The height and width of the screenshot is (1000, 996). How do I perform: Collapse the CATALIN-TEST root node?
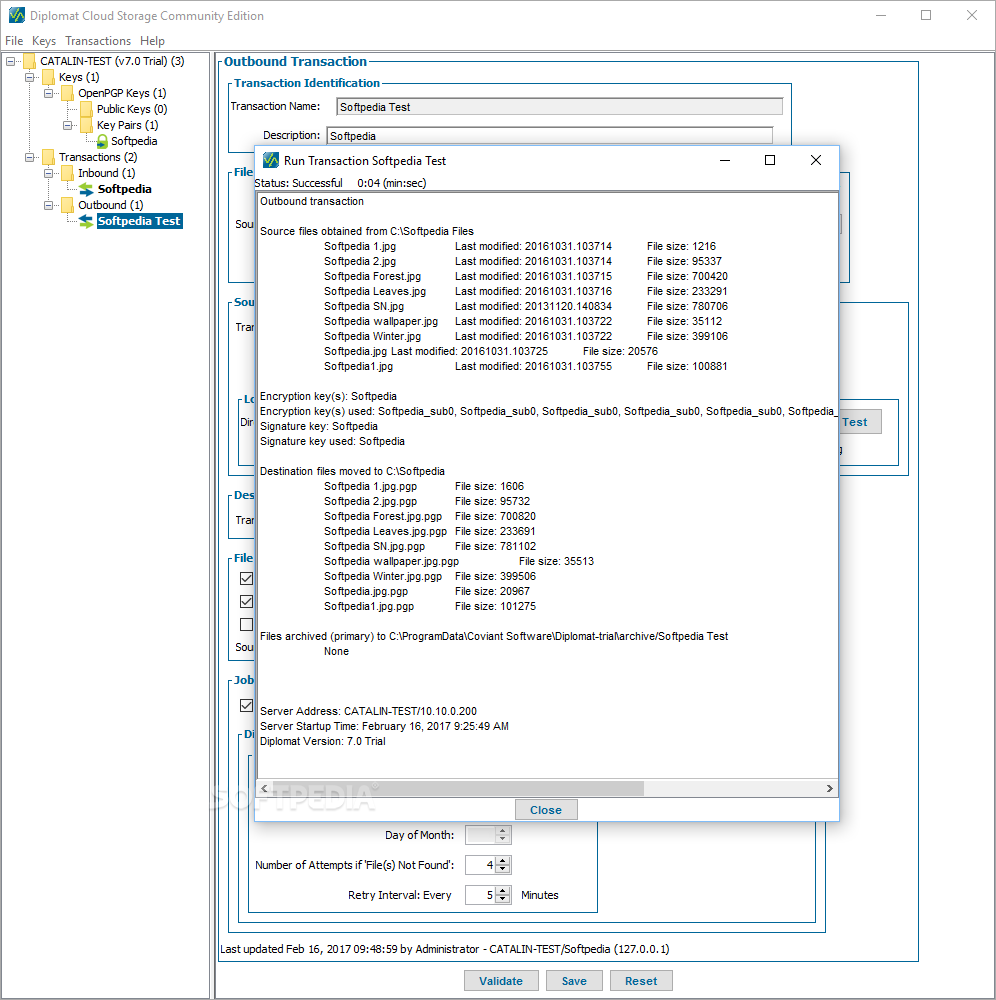pos(10,61)
